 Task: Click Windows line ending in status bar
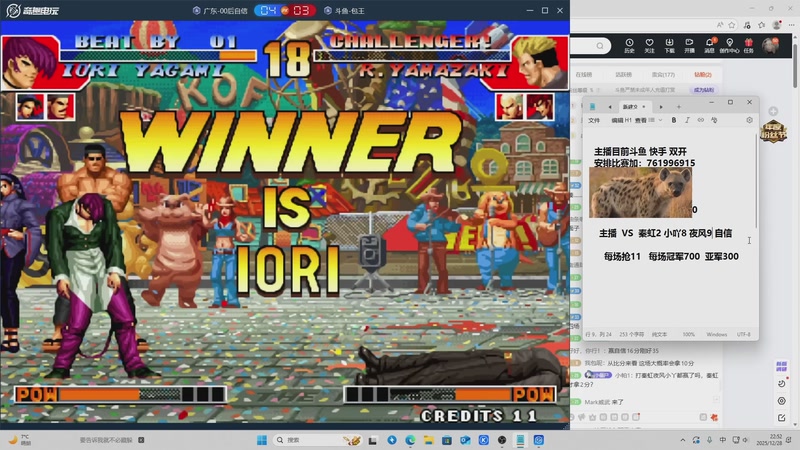pos(717,335)
